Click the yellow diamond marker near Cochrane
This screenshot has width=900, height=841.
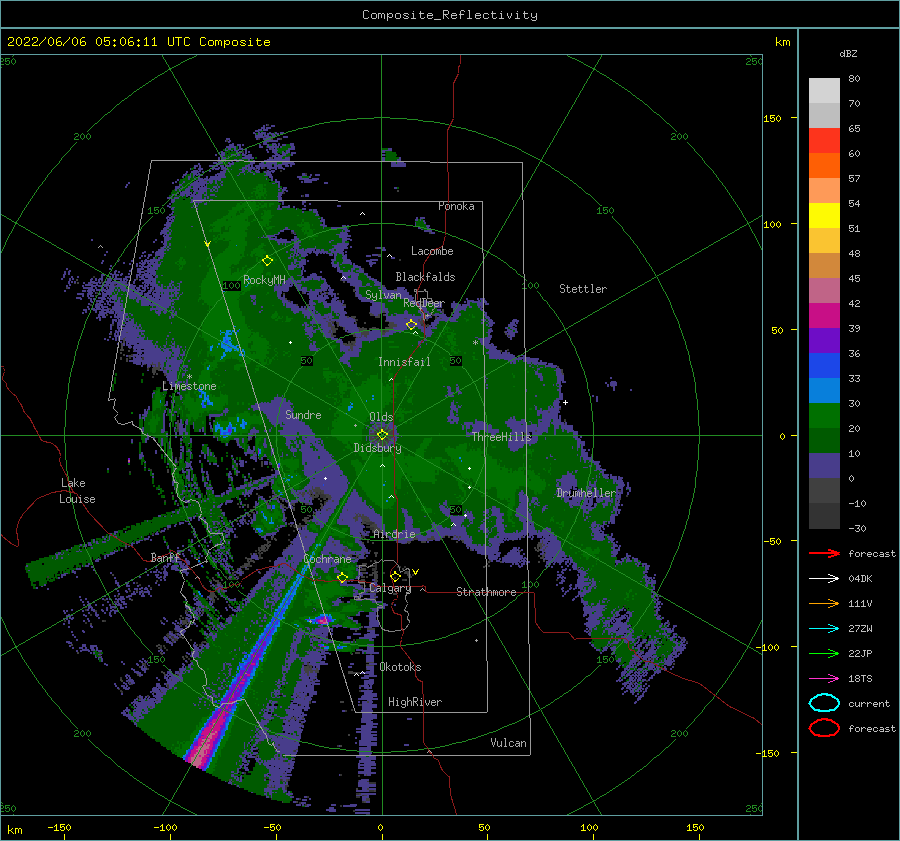[x=342, y=577]
